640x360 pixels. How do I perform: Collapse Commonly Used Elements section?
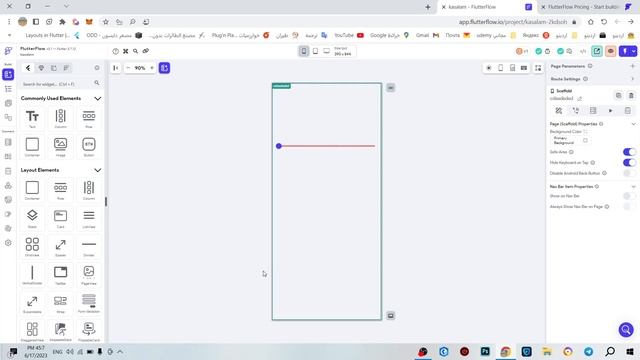coord(98,98)
